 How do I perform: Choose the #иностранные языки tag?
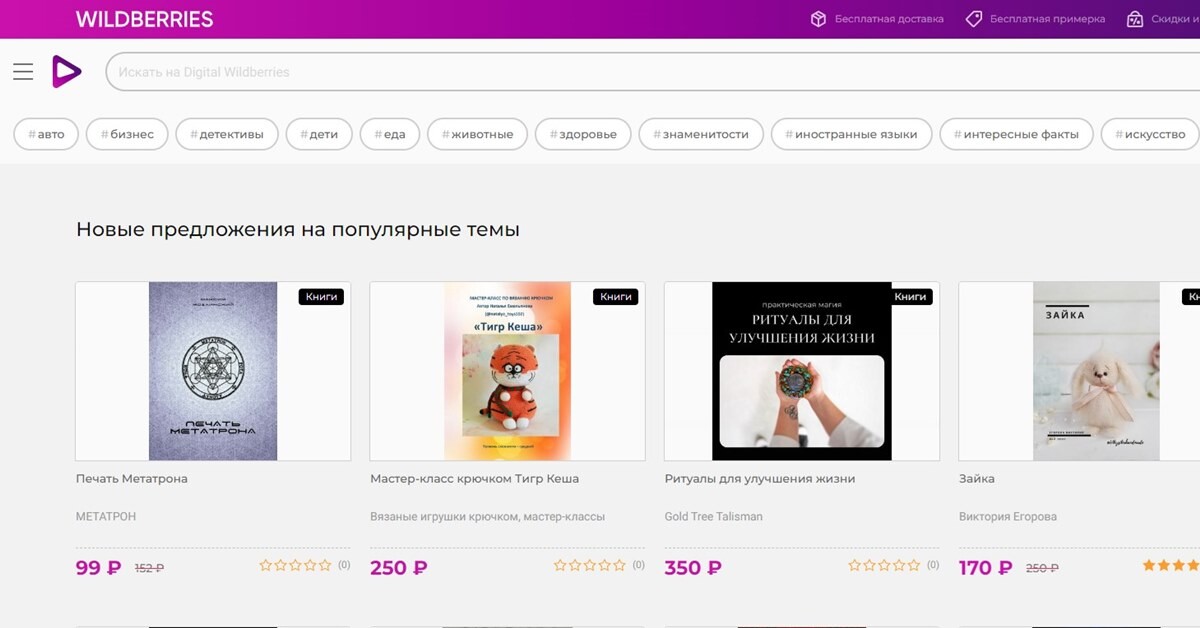click(851, 134)
